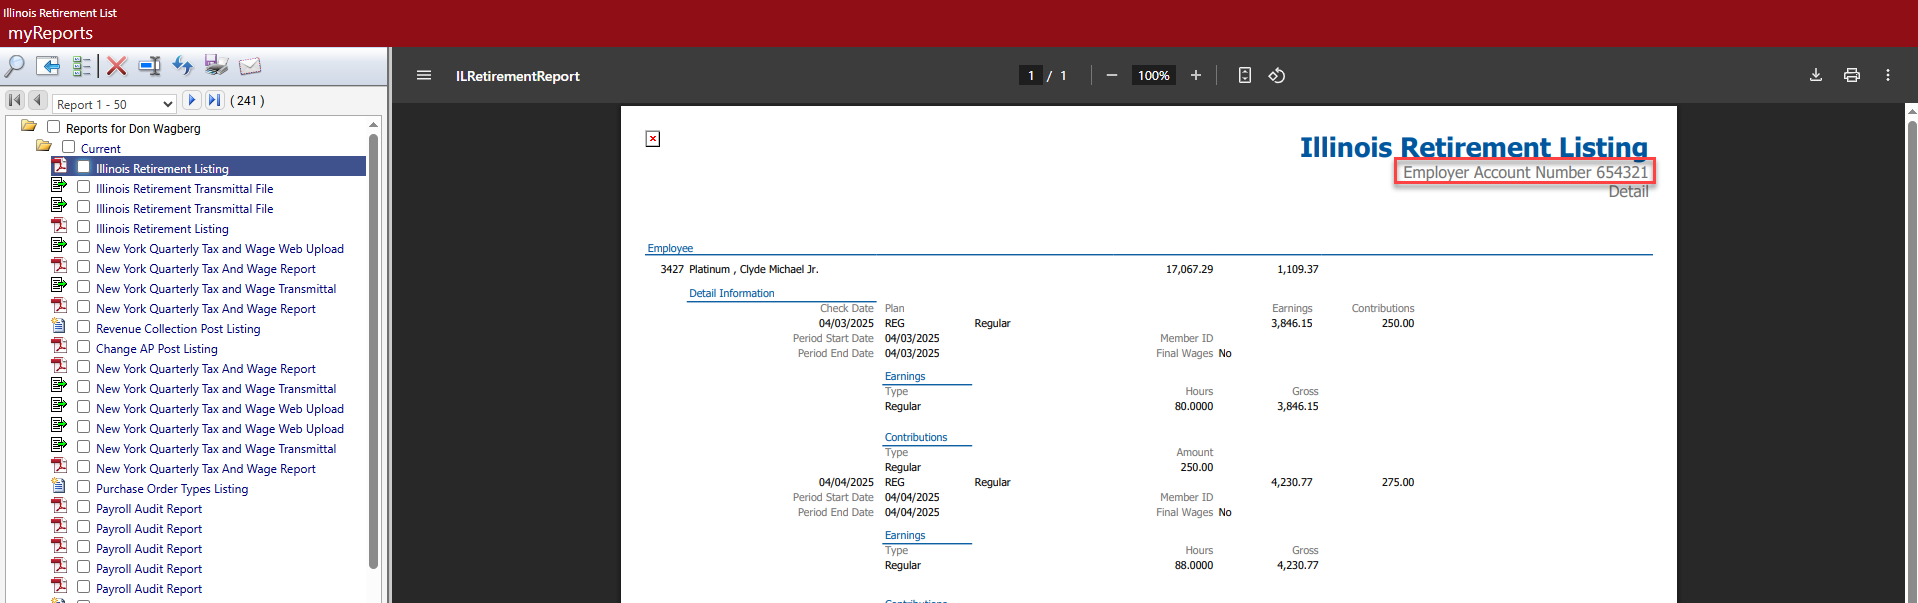Click the Revenue Collection Post Listing document icon
The width and height of the screenshot is (1918, 603).
point(59,326)
